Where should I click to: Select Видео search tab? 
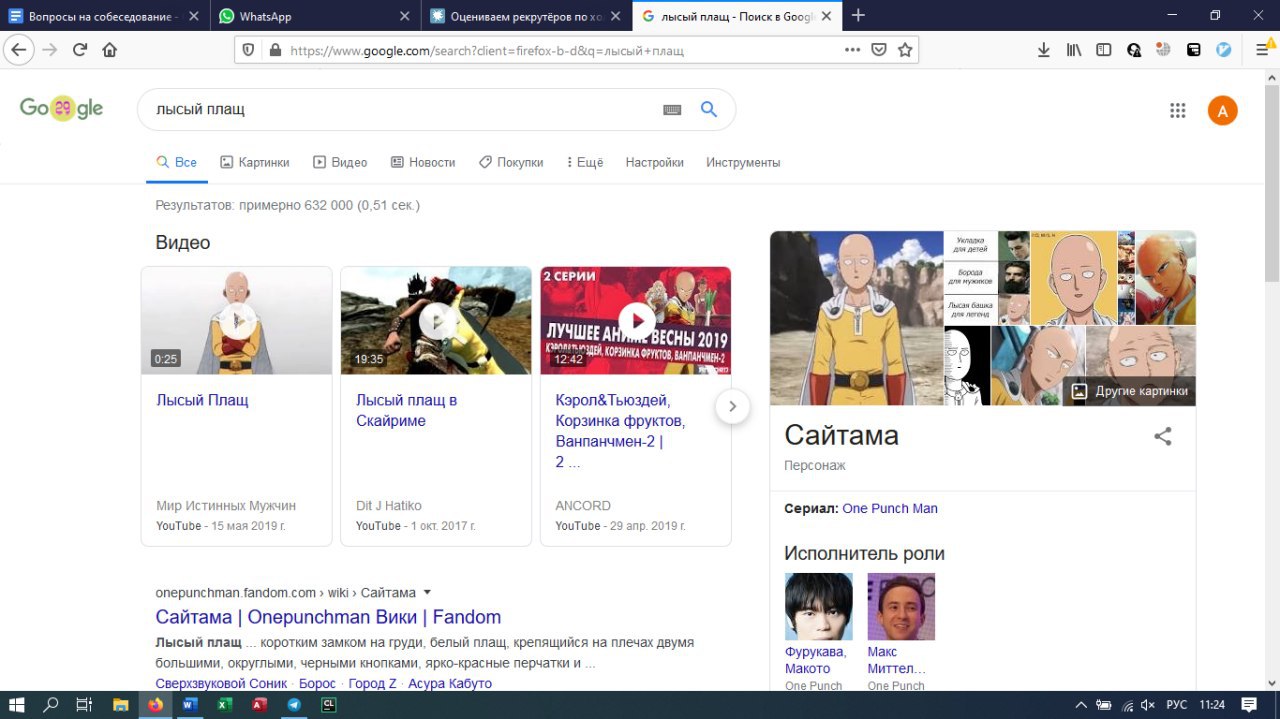click(x=340, y=162)
